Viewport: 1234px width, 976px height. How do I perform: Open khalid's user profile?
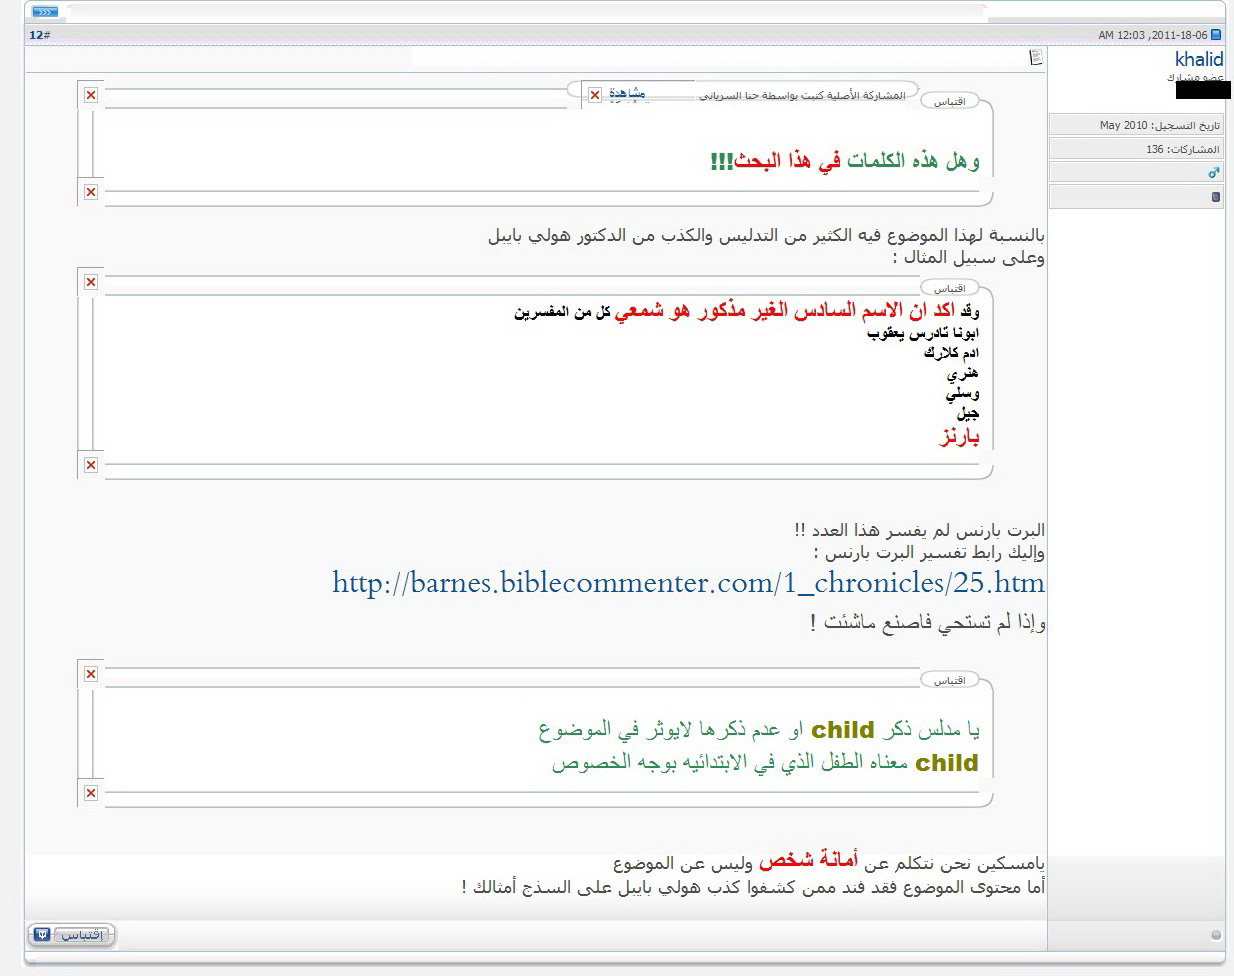coord(1198,60)
